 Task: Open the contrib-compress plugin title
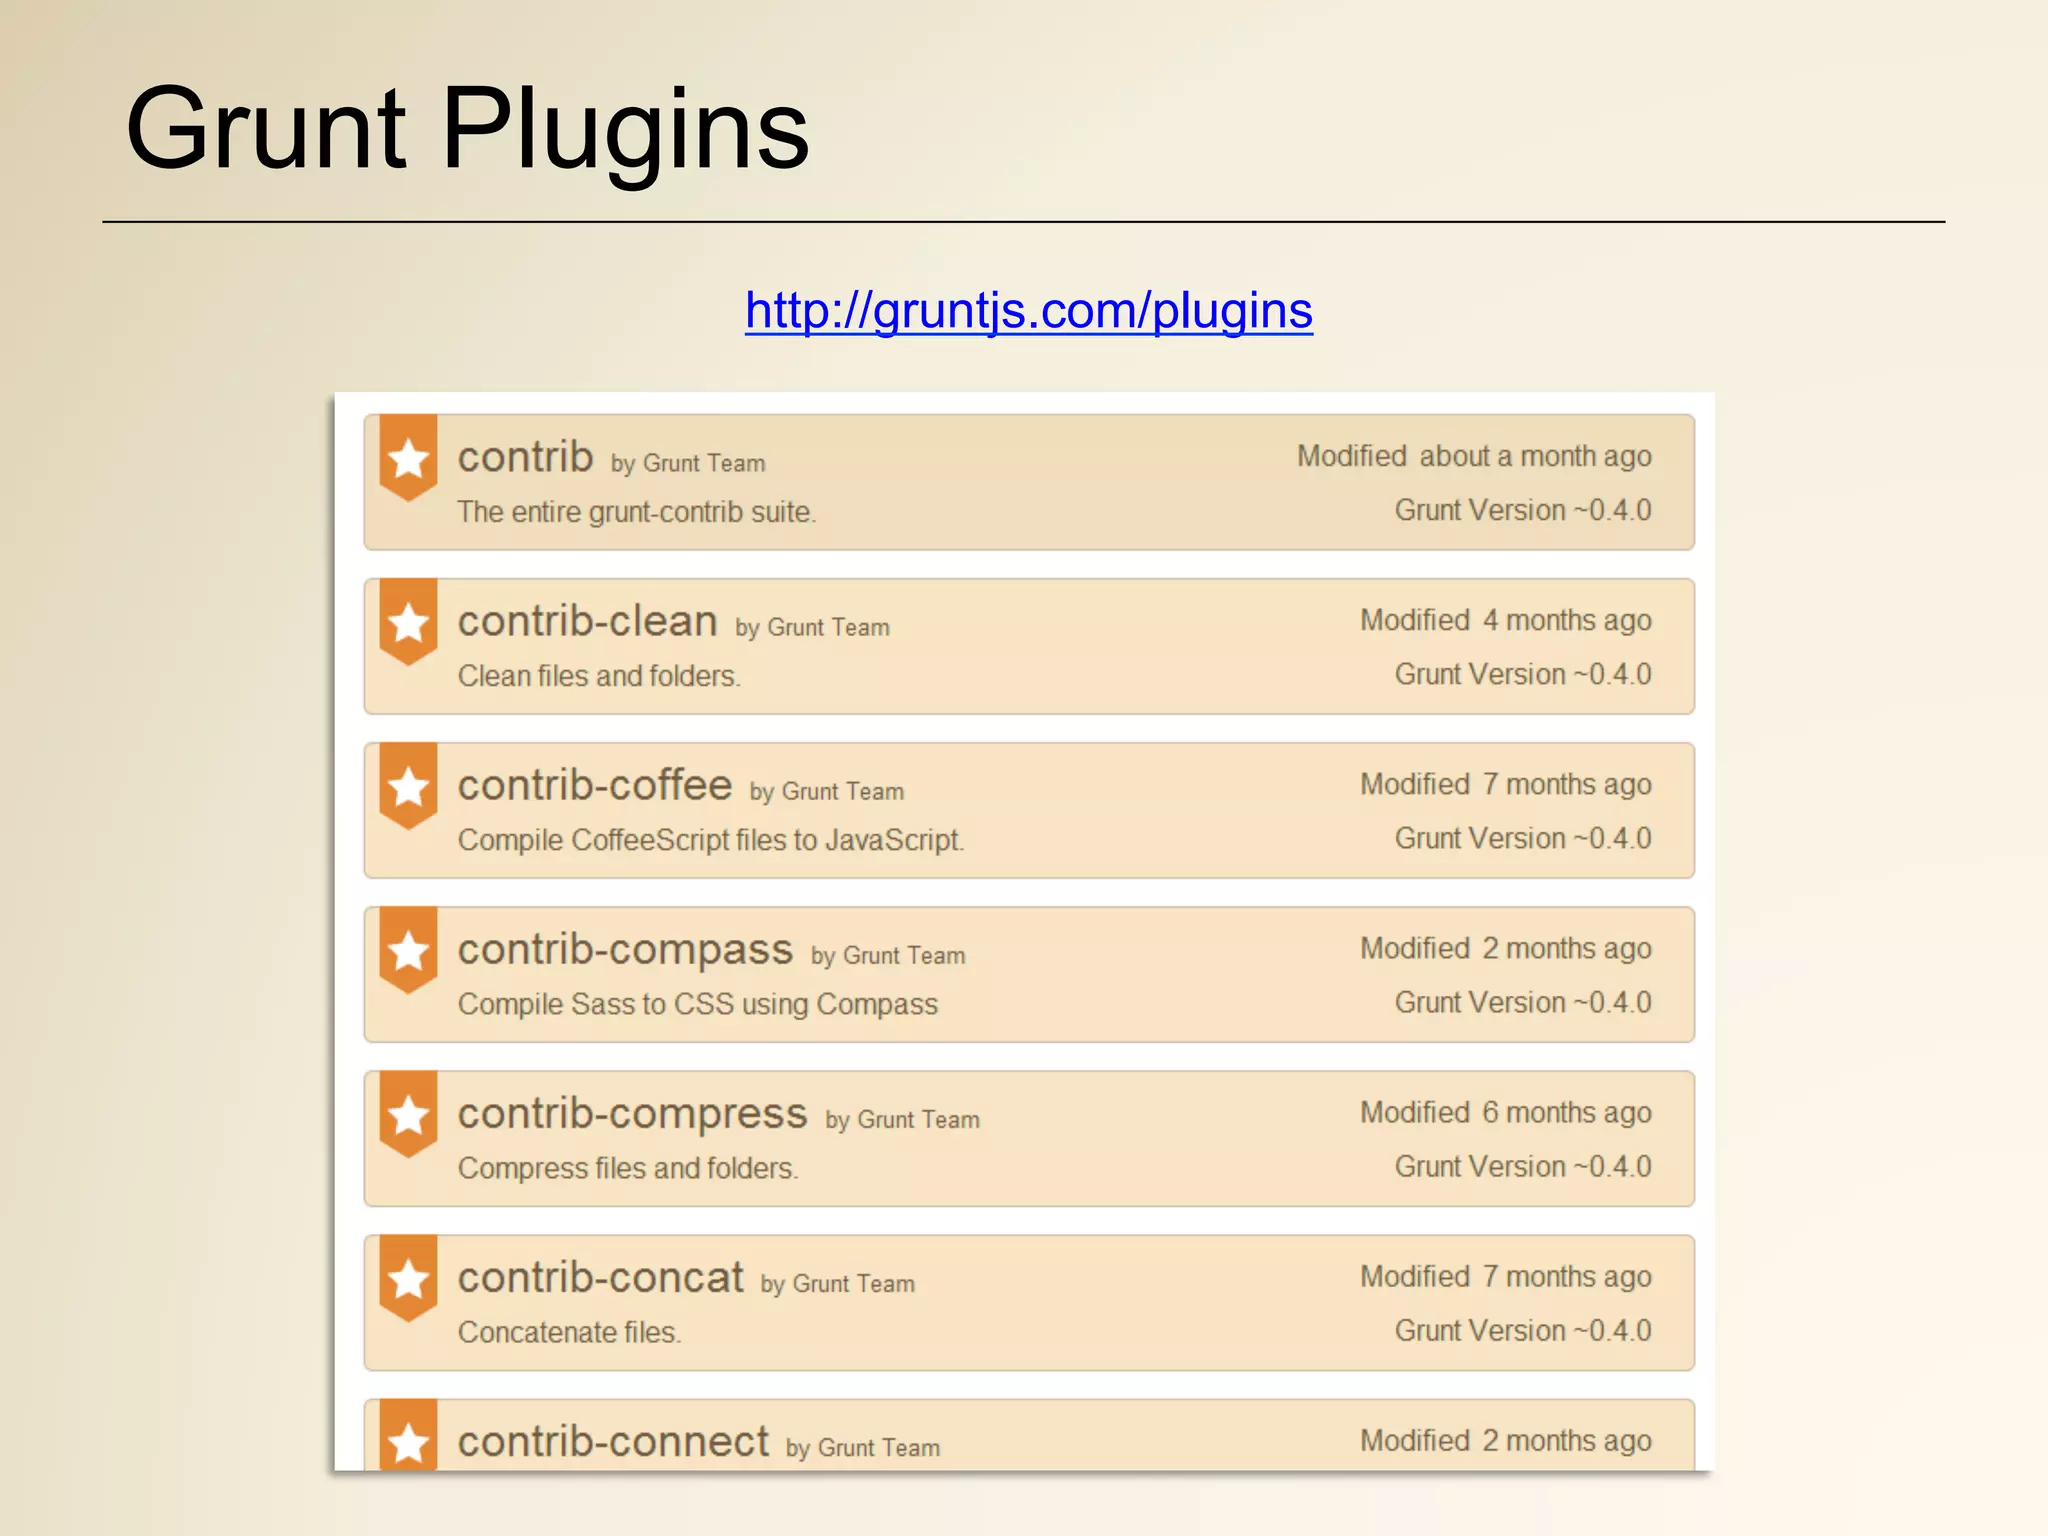click(632, 1115)
